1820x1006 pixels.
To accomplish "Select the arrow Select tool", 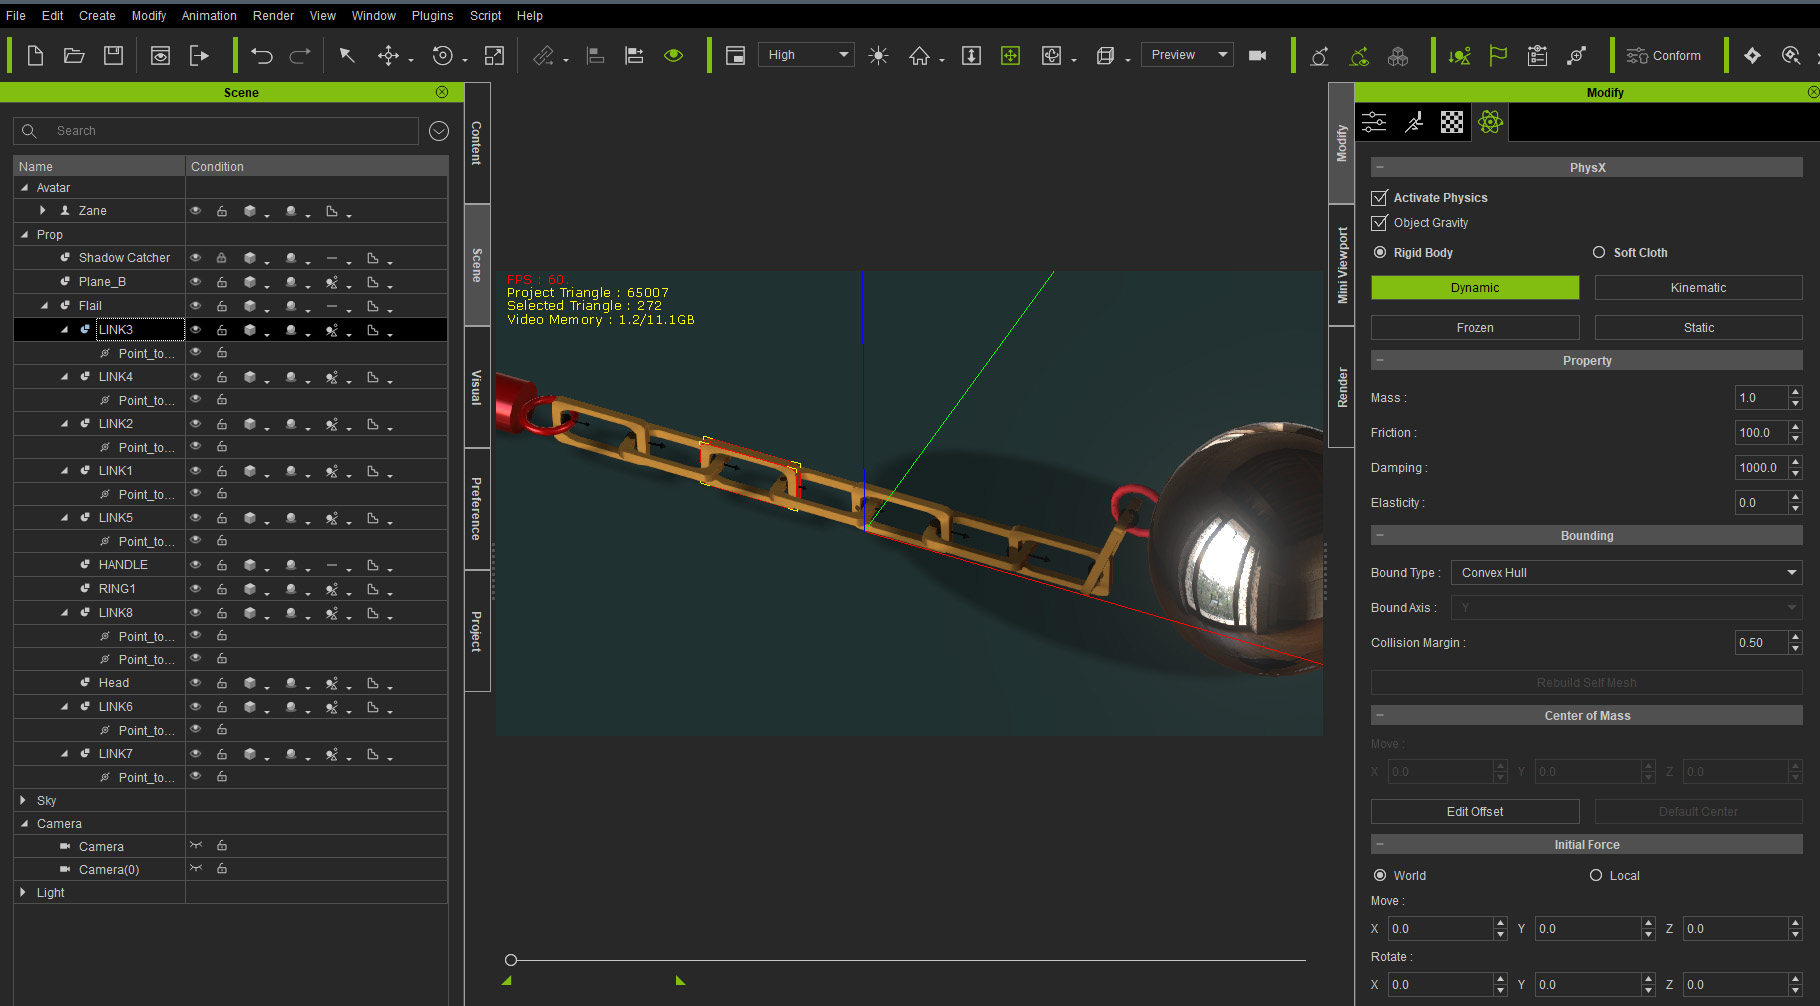I will 347,56.
